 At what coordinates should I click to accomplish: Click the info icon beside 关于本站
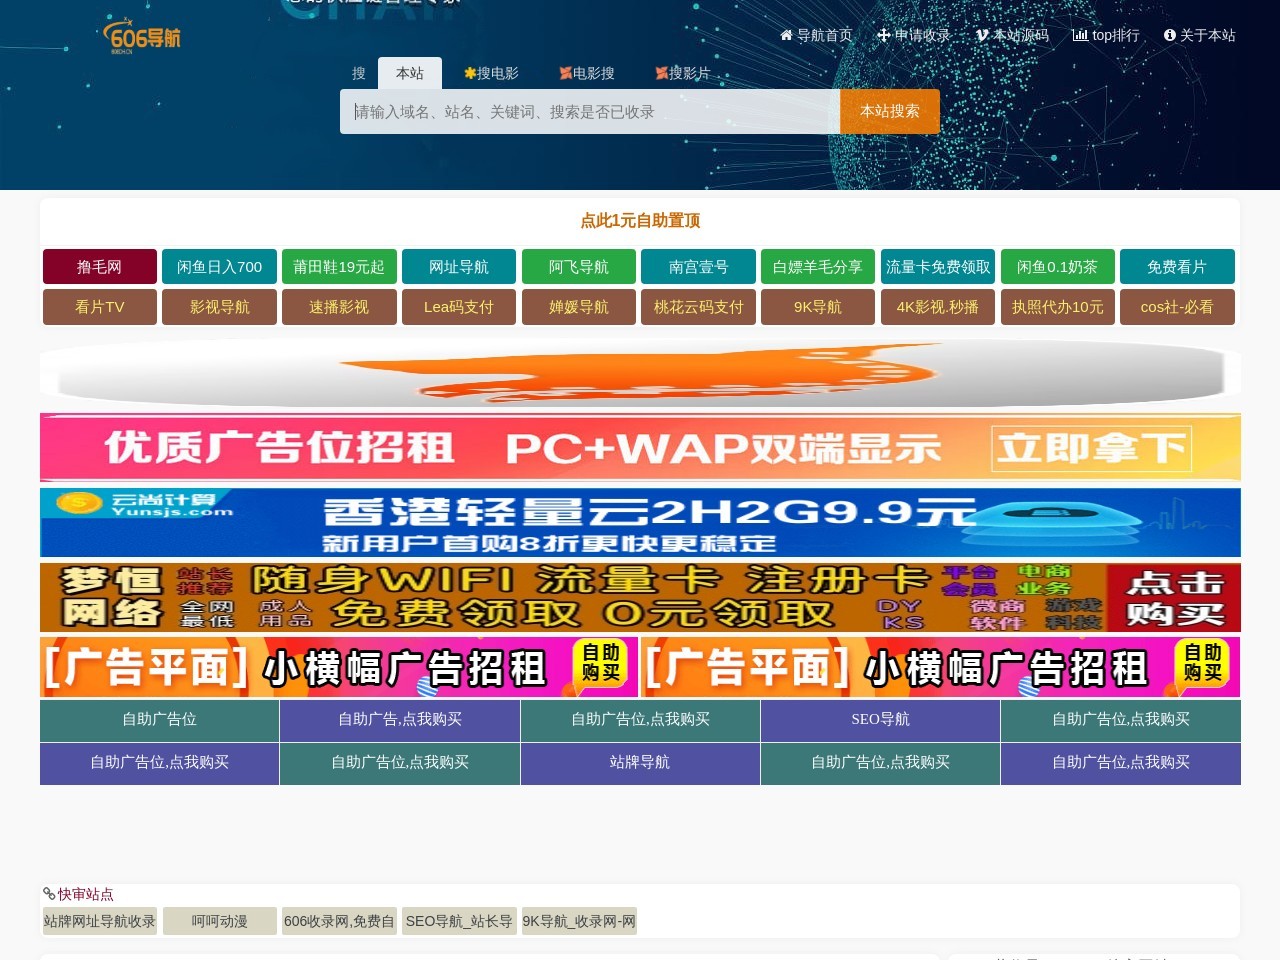[1170, 35]
